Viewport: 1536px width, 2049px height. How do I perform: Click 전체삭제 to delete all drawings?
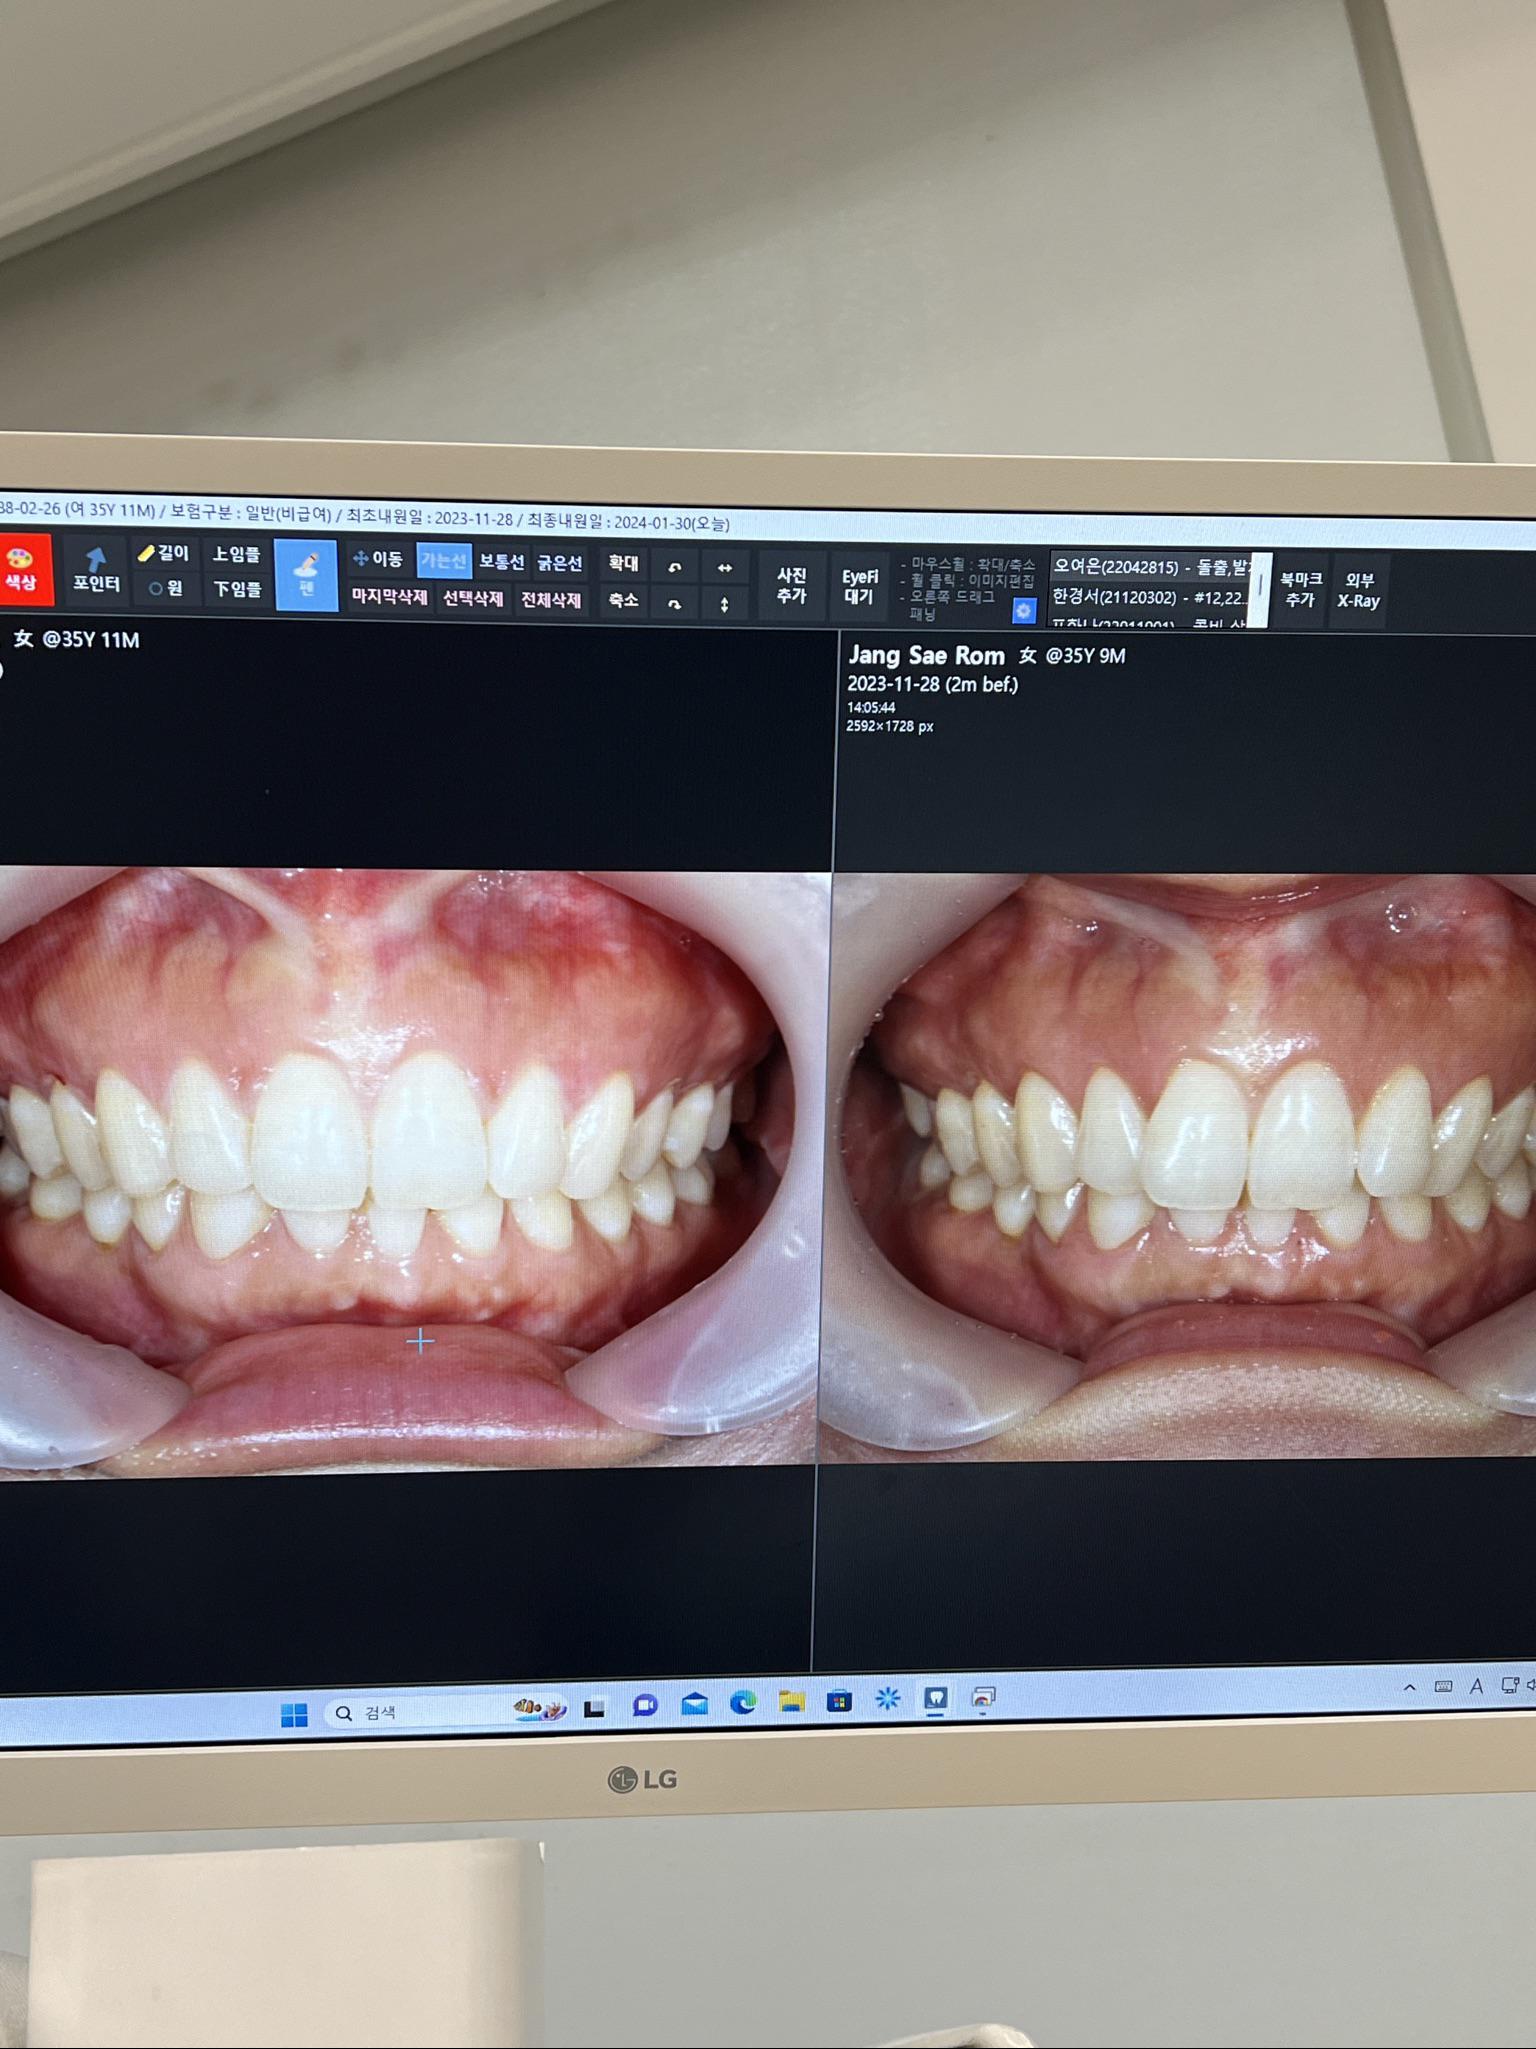[551, 600]
